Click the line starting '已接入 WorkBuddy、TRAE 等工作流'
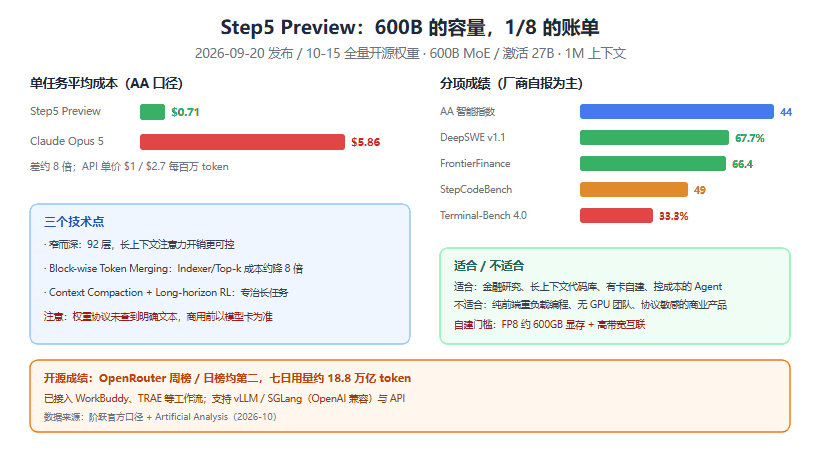Viewport: 820px width, 470px height. click(x=224, y=398)
